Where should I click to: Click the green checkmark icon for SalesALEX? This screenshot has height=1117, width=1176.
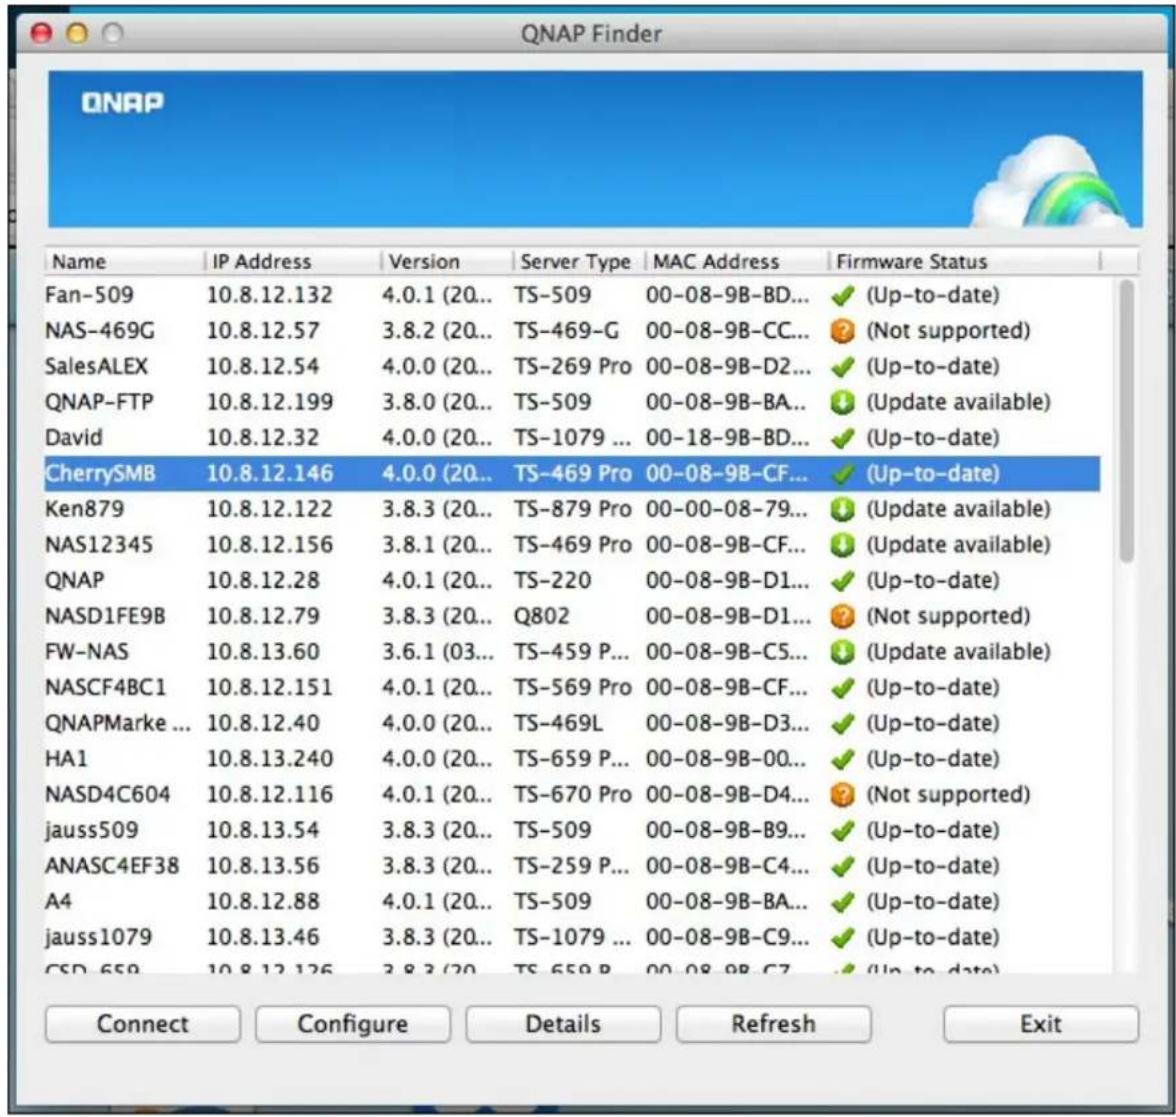(x=842, y=367)
